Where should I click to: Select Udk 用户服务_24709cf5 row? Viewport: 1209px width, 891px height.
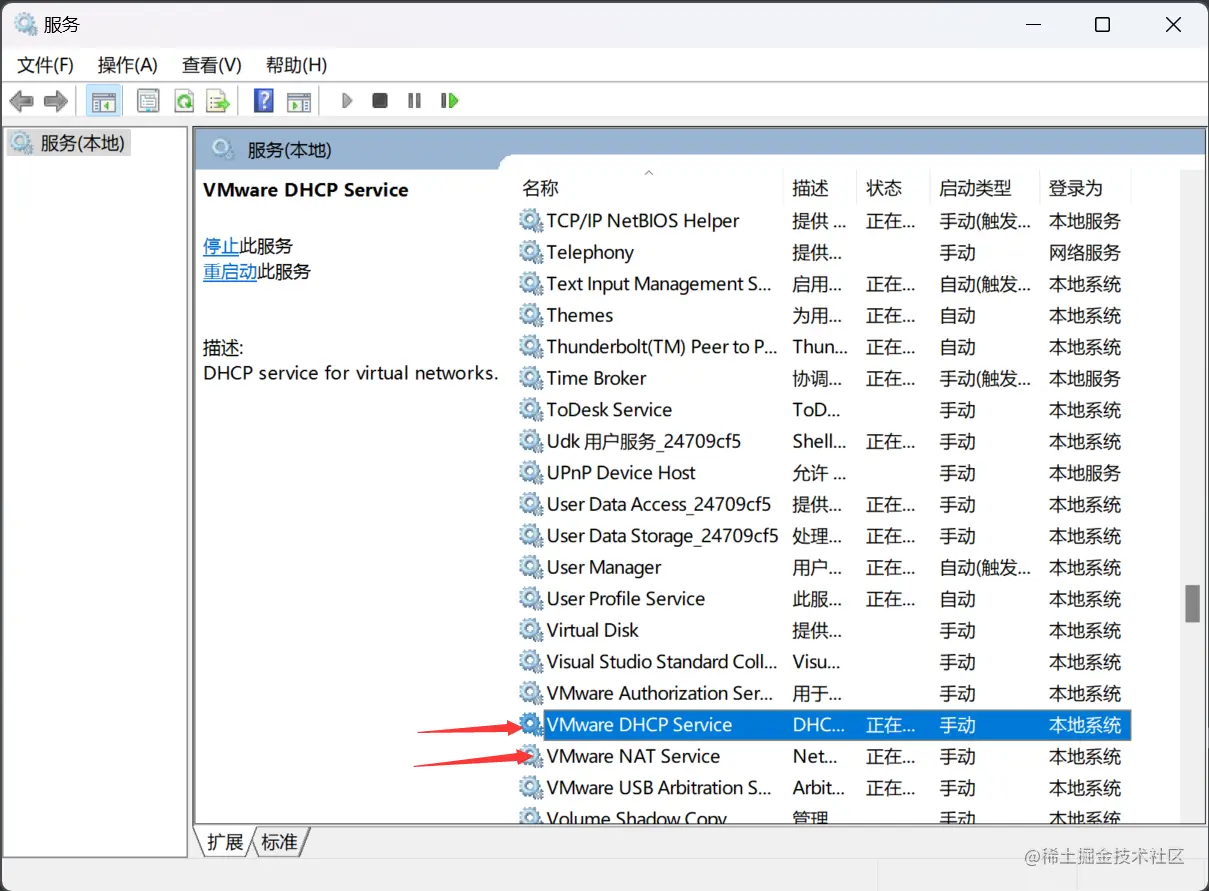[824, 441]
